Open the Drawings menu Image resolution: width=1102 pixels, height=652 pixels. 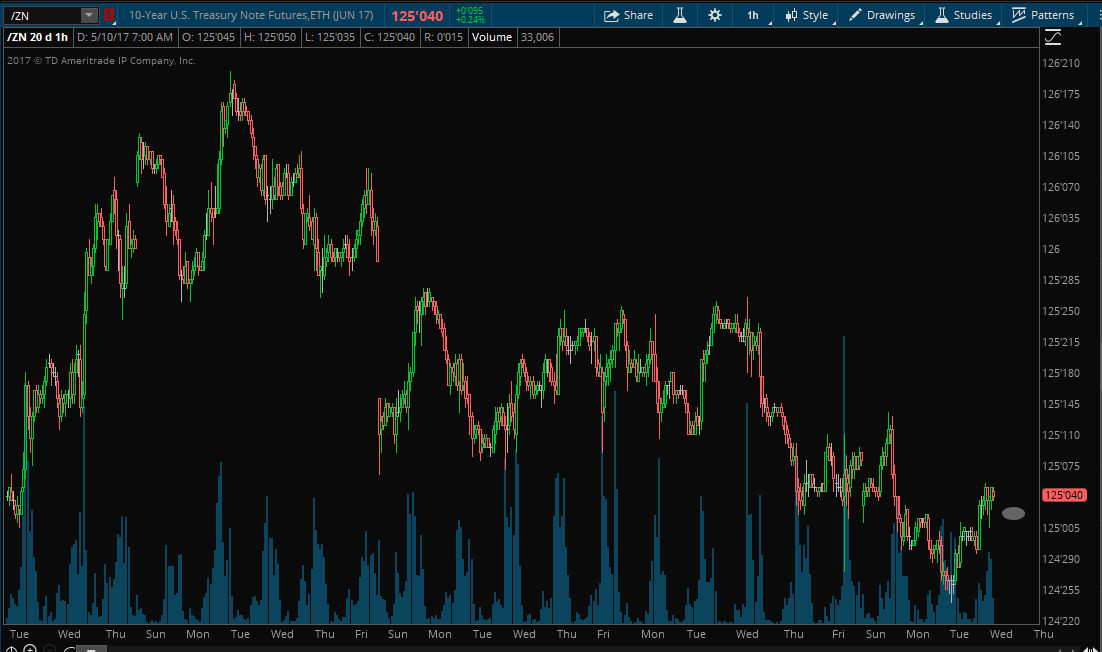tap(883, 15)
